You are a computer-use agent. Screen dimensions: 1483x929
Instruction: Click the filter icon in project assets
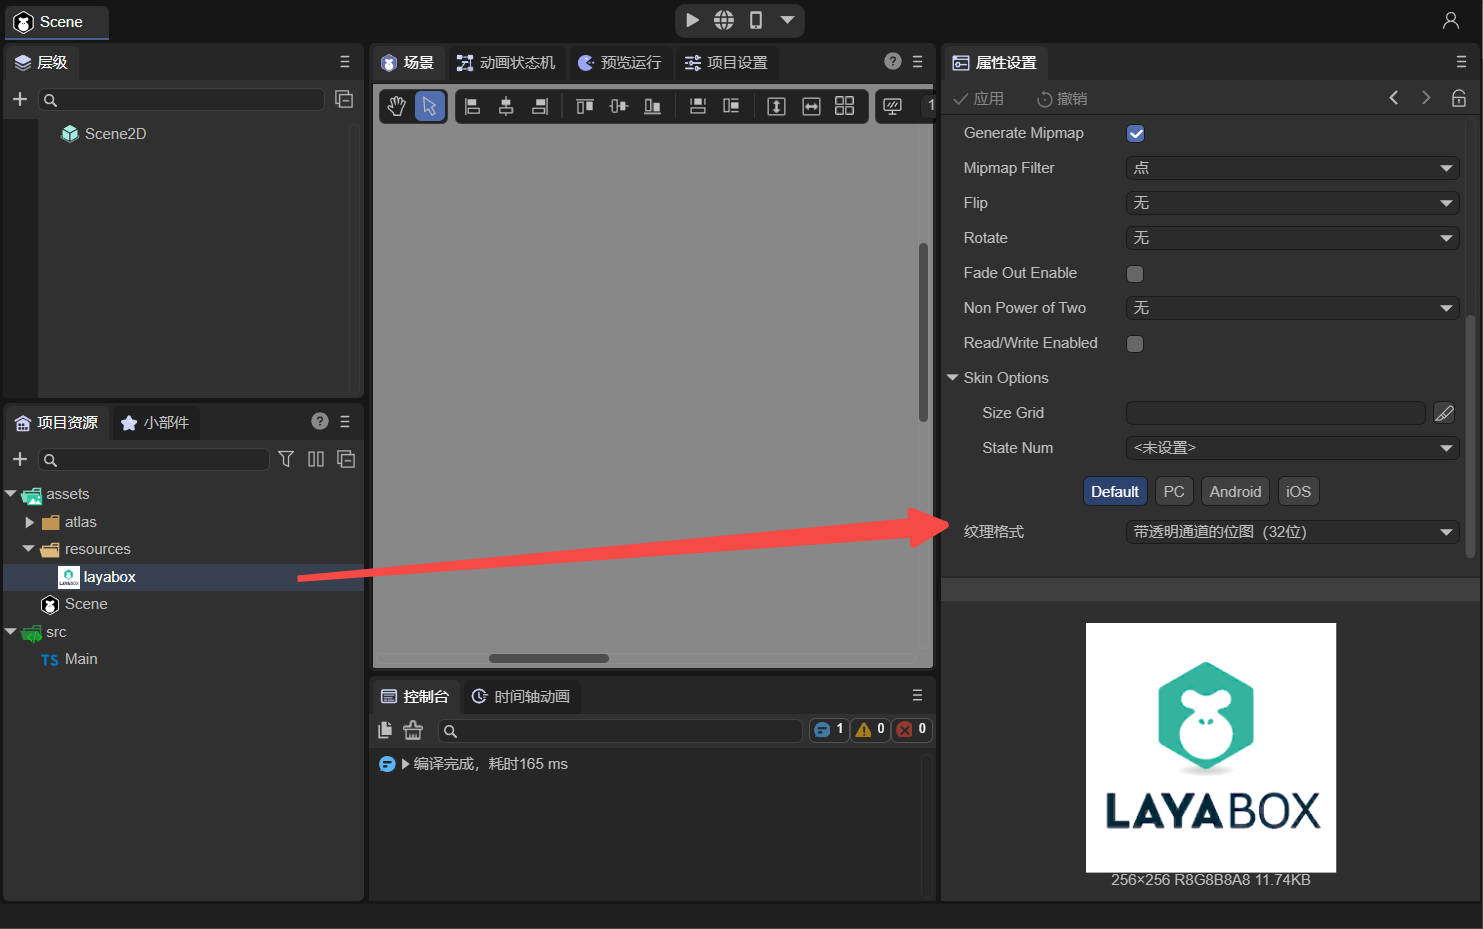coord(286,459)
